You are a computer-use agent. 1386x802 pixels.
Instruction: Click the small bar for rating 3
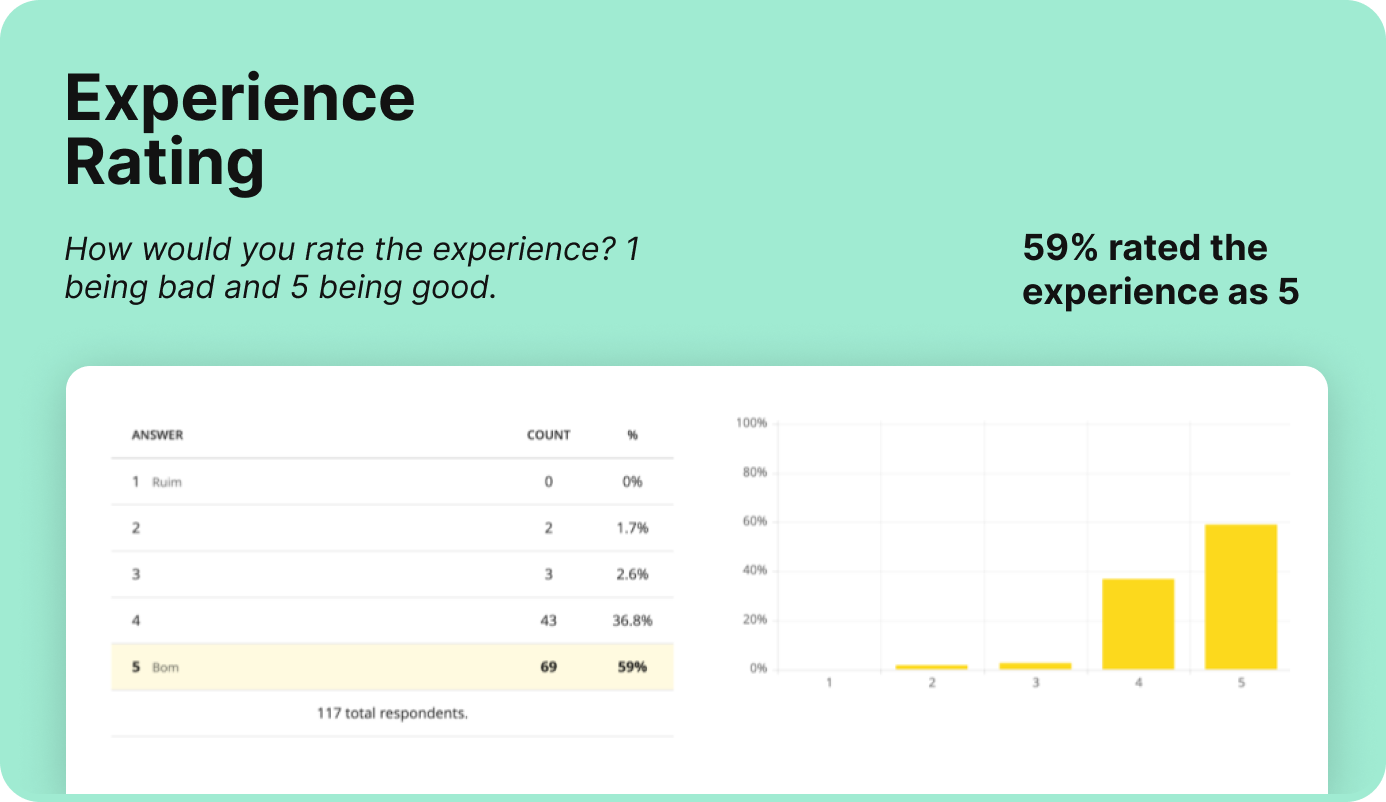click(x=1035, y=666)
